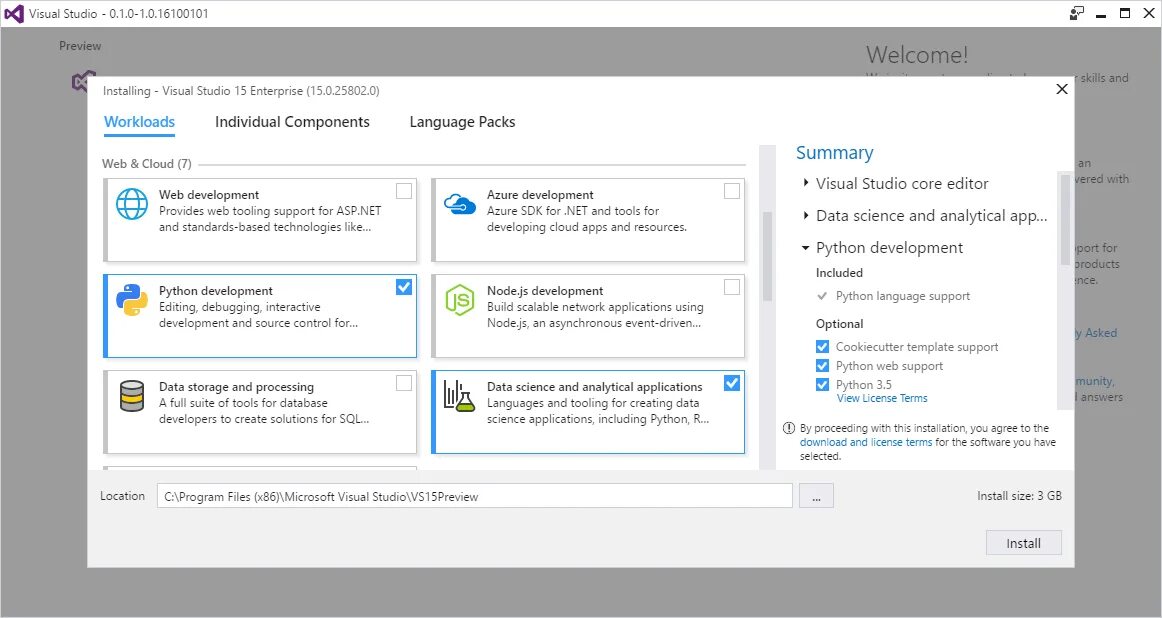The image size is (1162, 618).
Task: Click the Node.js hexagon icon
Action: [459, 300]
